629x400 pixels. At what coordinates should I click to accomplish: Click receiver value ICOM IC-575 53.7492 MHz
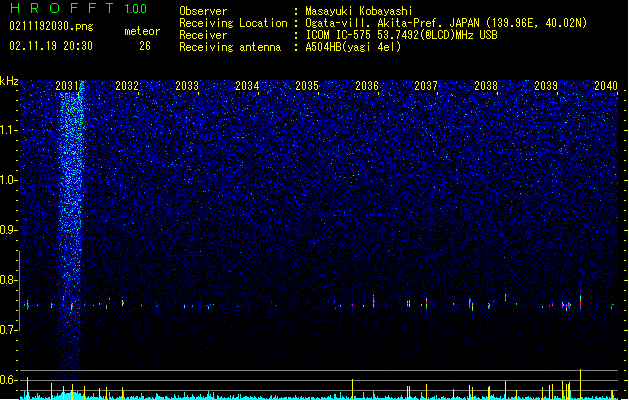coord(402,35)
